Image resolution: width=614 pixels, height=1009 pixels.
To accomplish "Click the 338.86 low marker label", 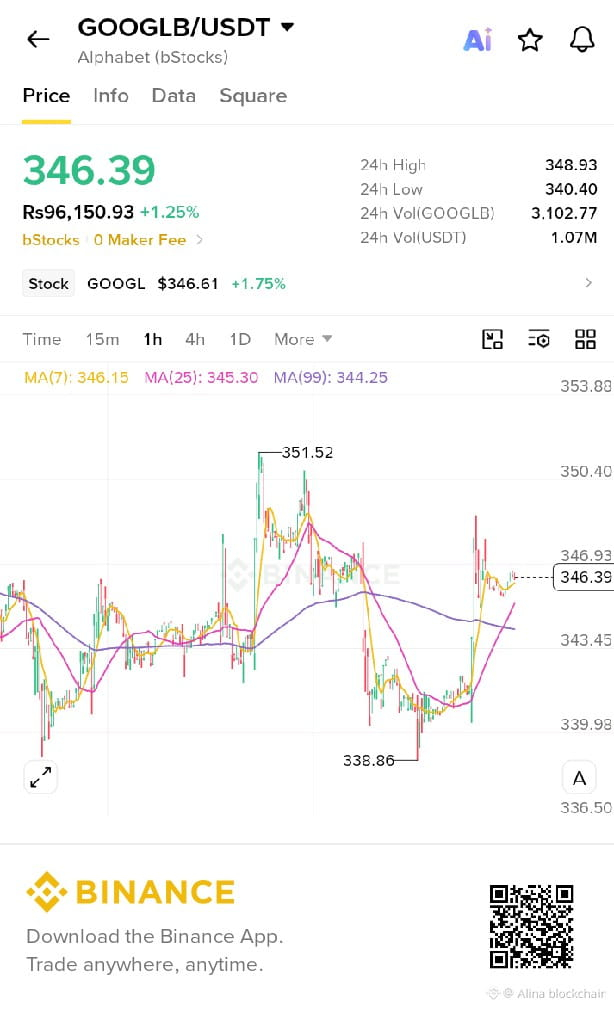I will click(x=368, y=761).
